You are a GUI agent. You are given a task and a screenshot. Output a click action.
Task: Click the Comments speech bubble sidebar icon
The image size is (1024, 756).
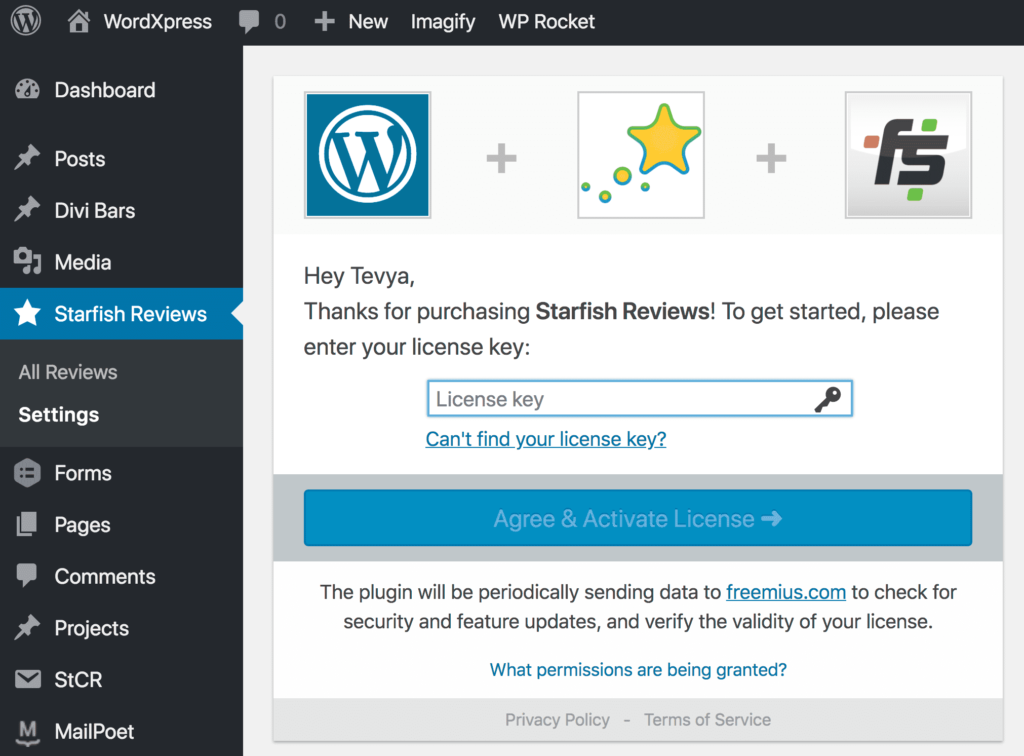(27, 576)
